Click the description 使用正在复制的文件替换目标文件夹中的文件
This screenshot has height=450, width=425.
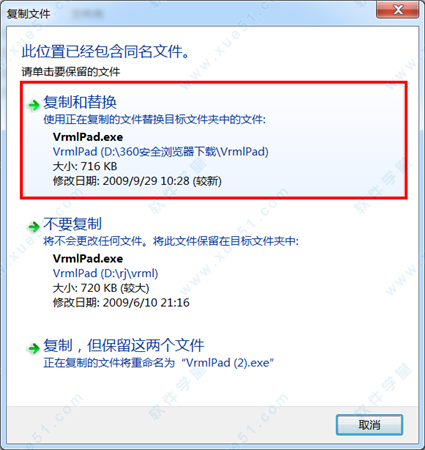point(154,119)
